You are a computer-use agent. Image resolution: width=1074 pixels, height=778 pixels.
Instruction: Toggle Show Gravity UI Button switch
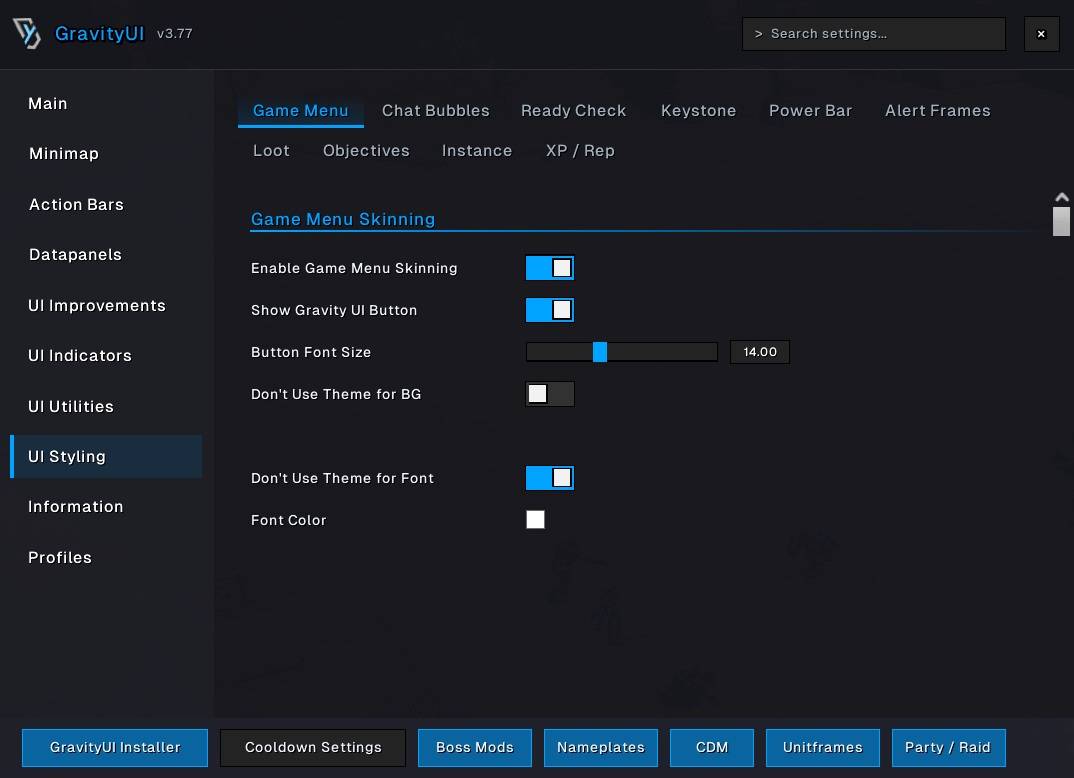549,310
